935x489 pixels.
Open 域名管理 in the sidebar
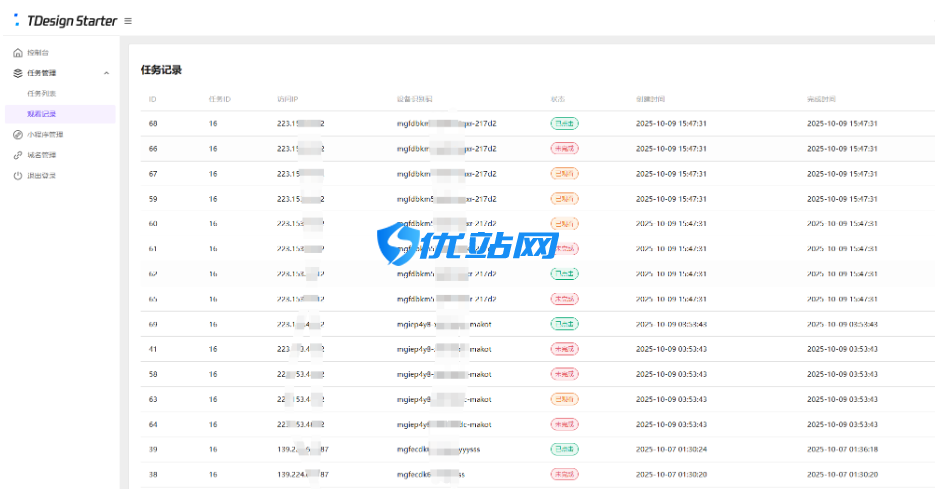click(x=42, y=155)
